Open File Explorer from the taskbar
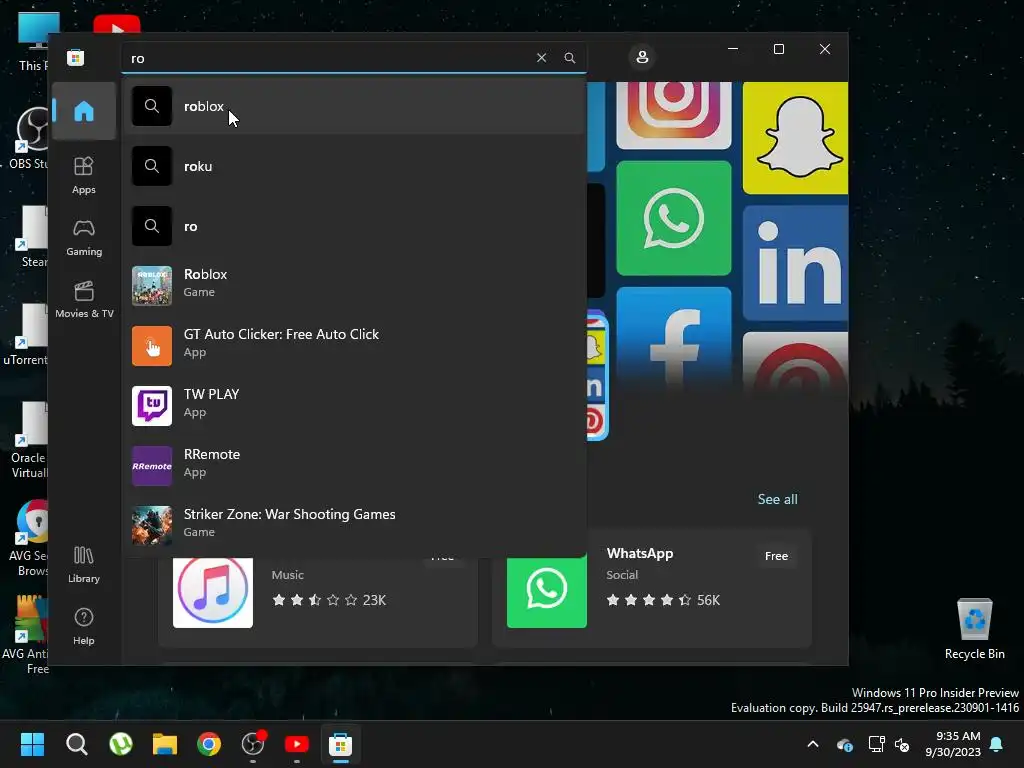Viewport: 1024px width, 768px height. click(165, 744)
